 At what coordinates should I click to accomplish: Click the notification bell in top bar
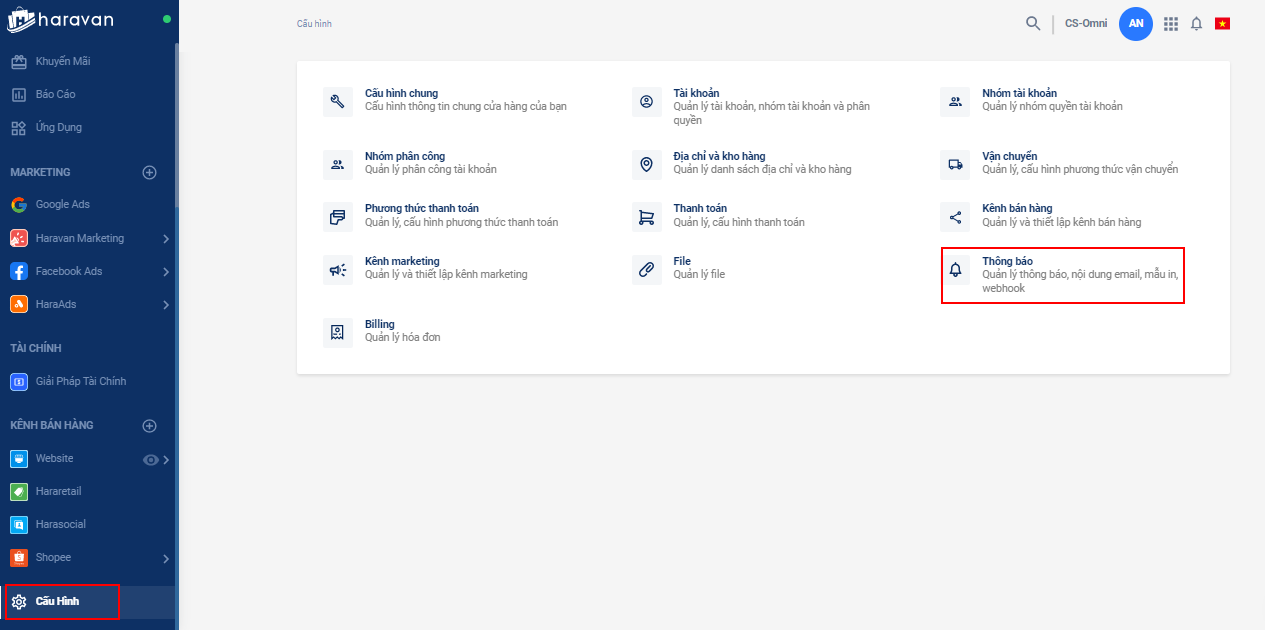tap(1196, 23)
